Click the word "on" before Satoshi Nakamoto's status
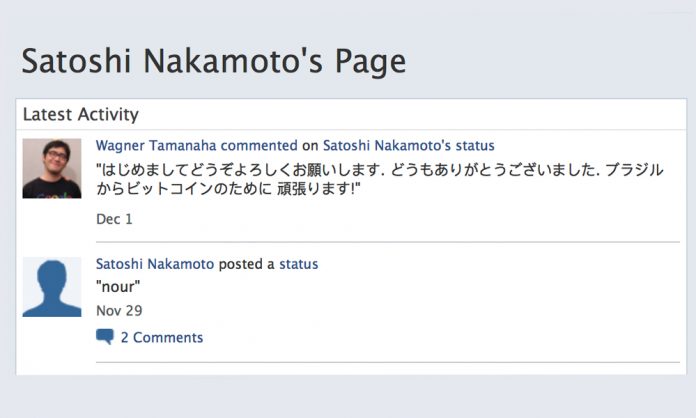696x418 pixels. 310,145
